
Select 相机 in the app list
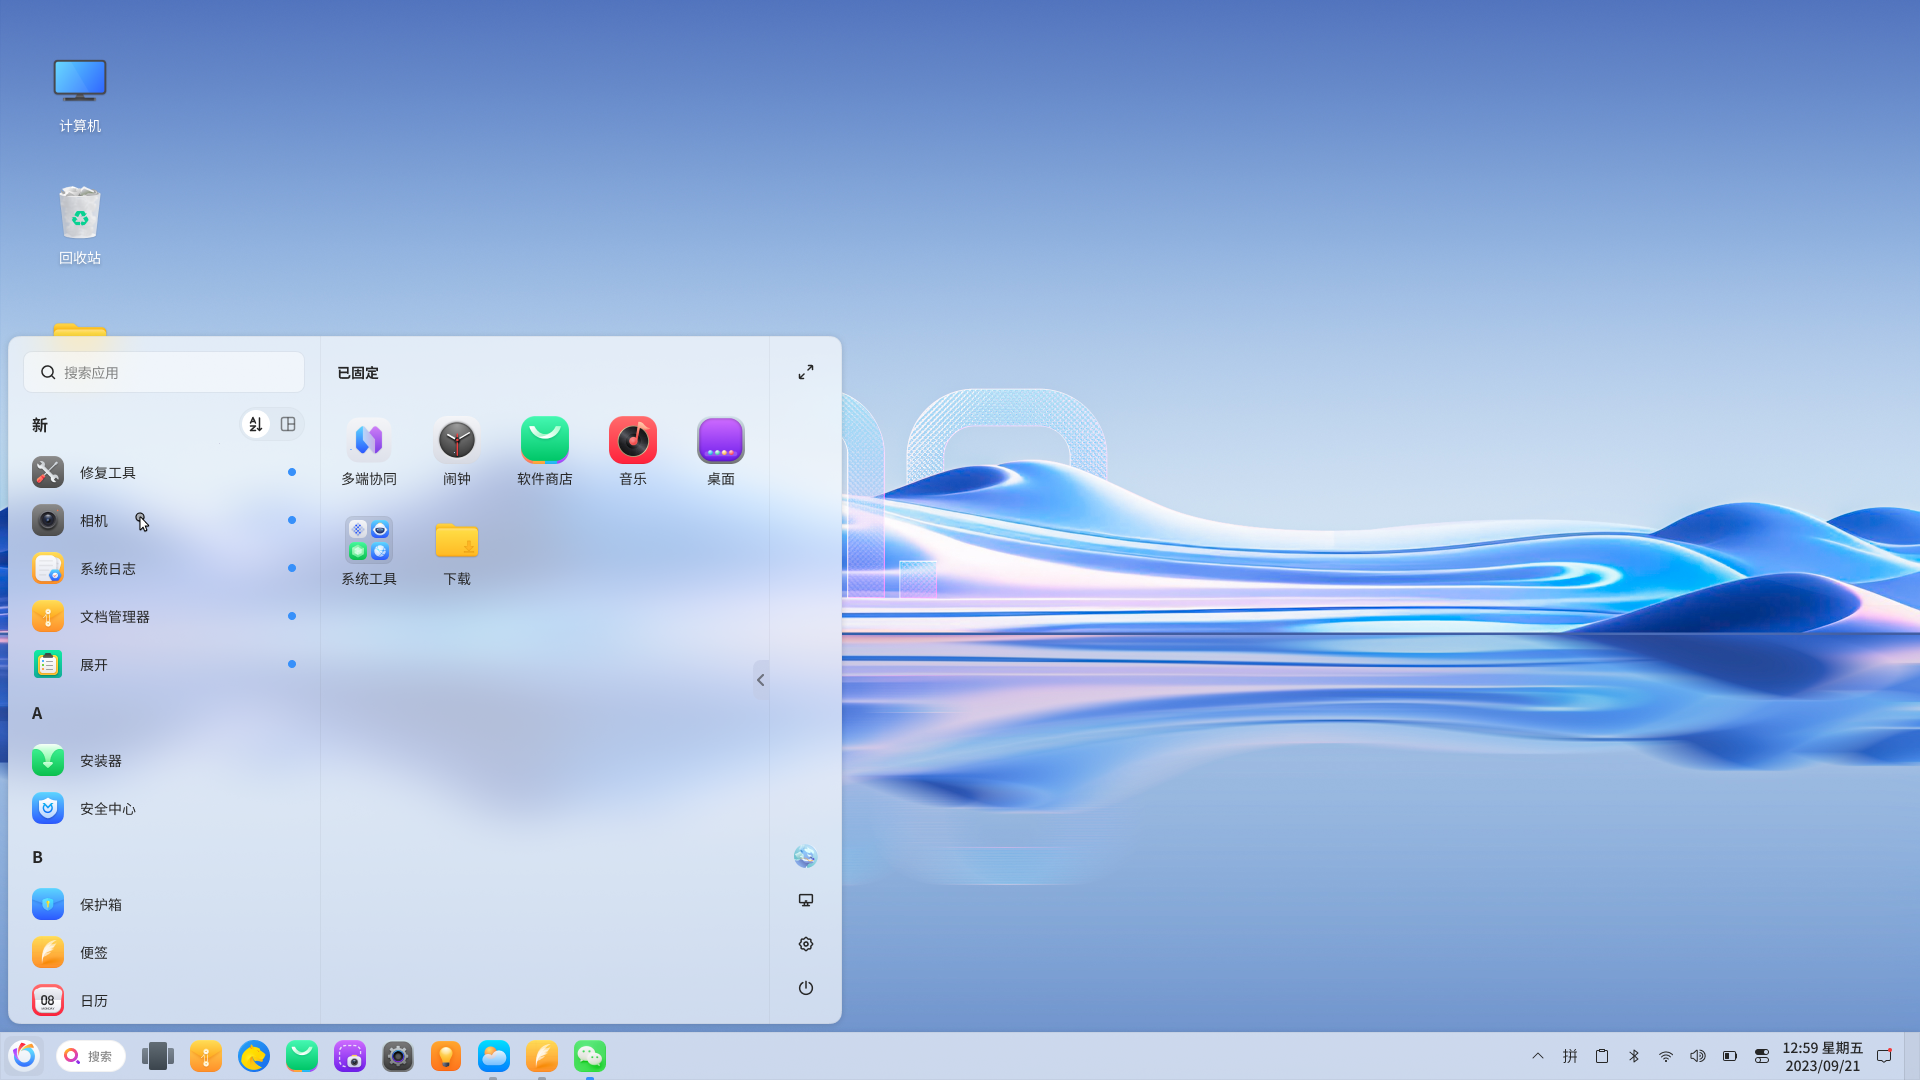click(94, 521)
